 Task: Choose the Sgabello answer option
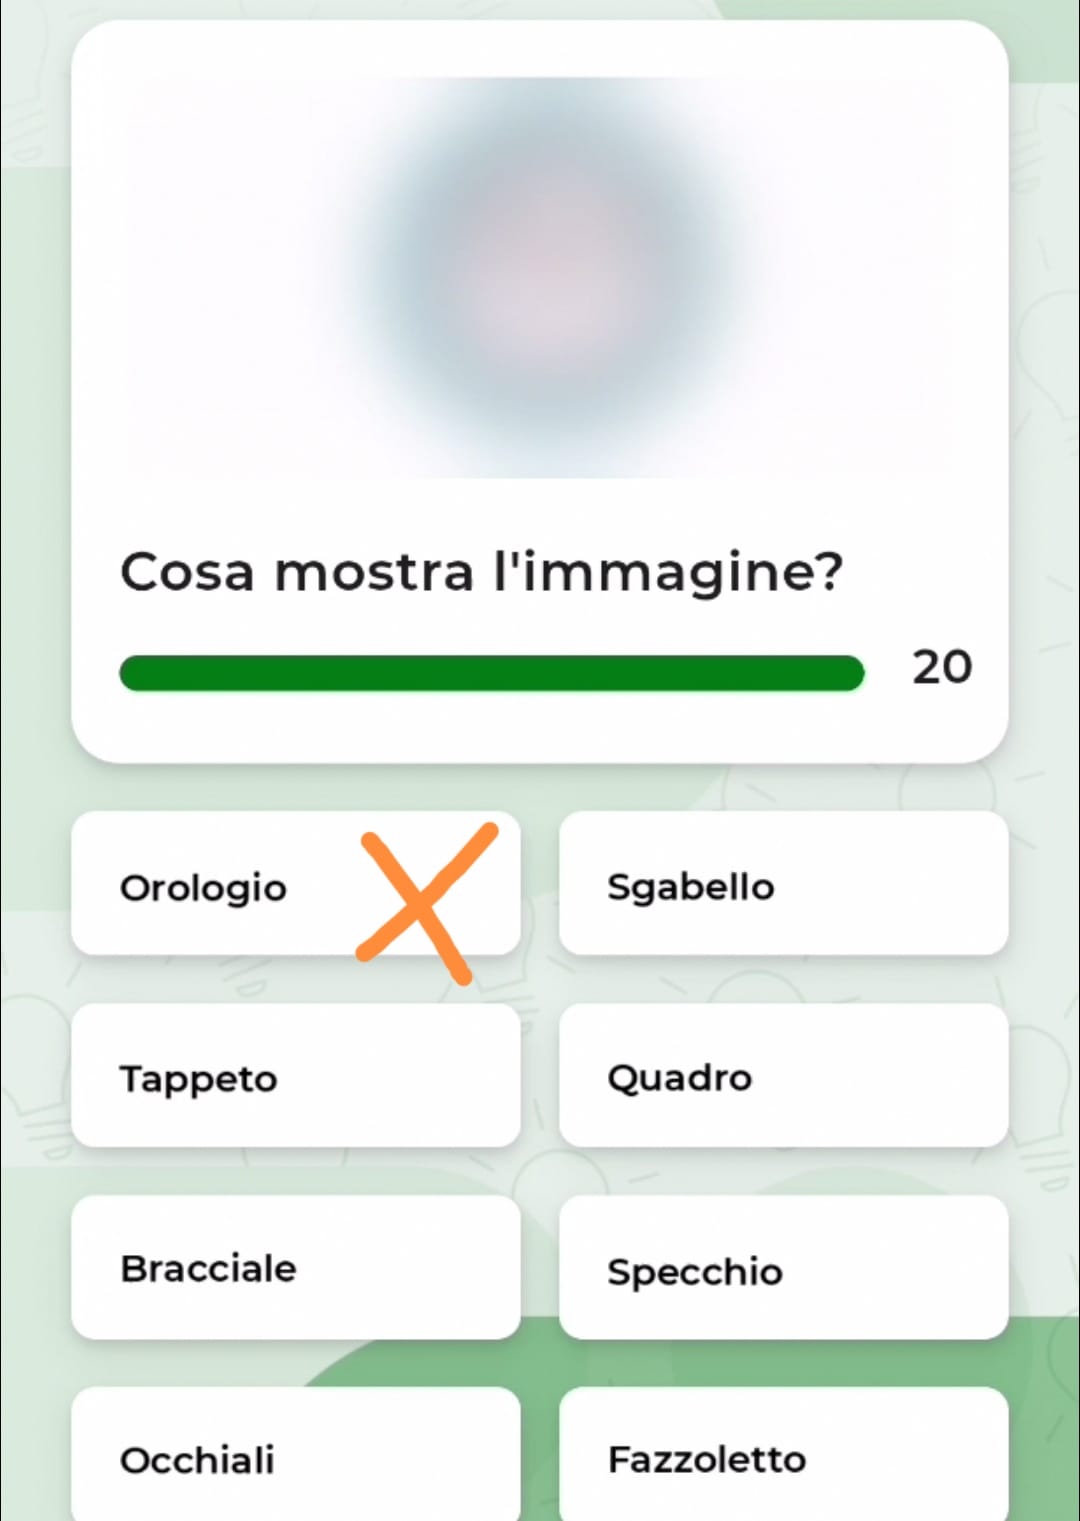point(783,884)
